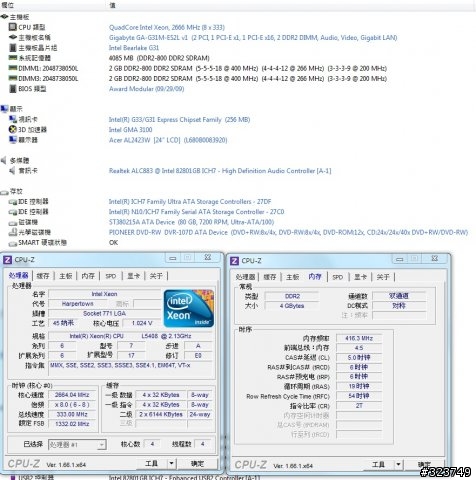476x480 pixels.
Task: Switch to 处理器 tab in CPU-Z memory window
Action: 245,277
